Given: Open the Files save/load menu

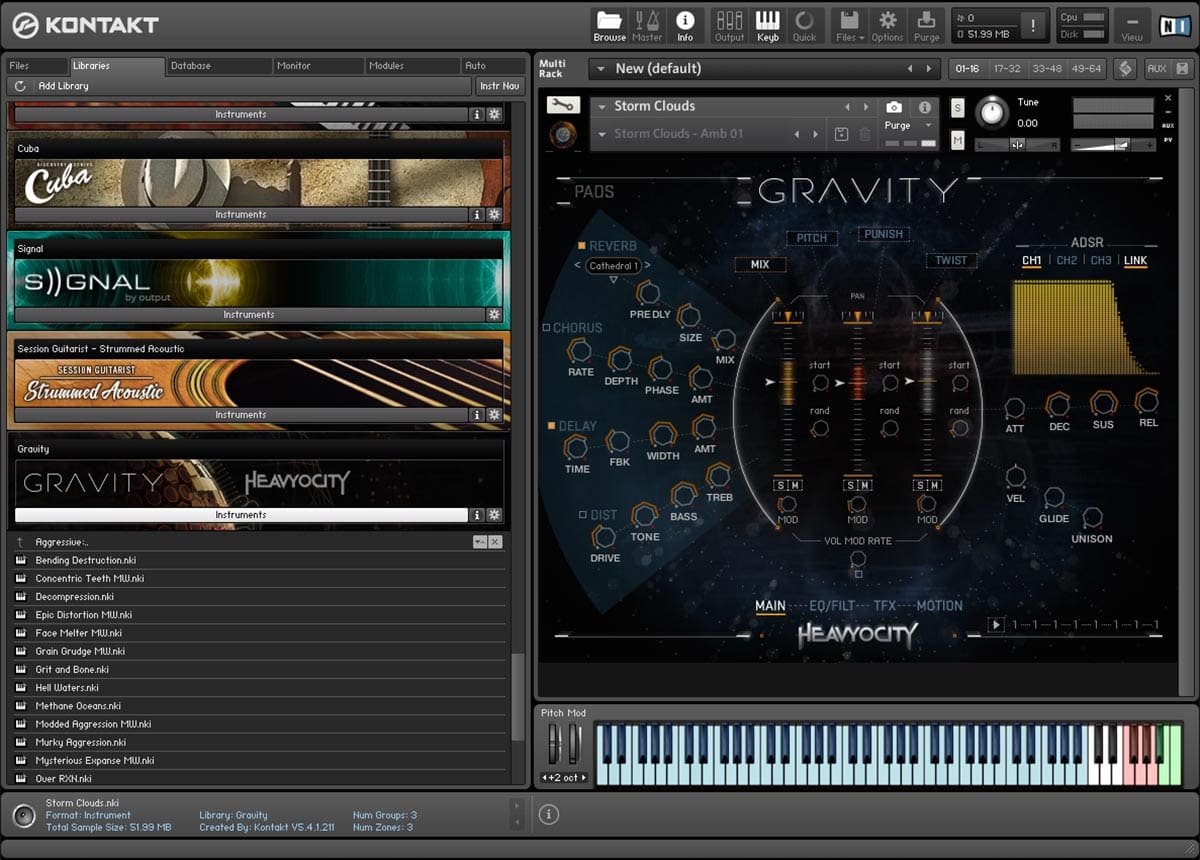Looking at the screenshot, I should (x=849, y=25).
